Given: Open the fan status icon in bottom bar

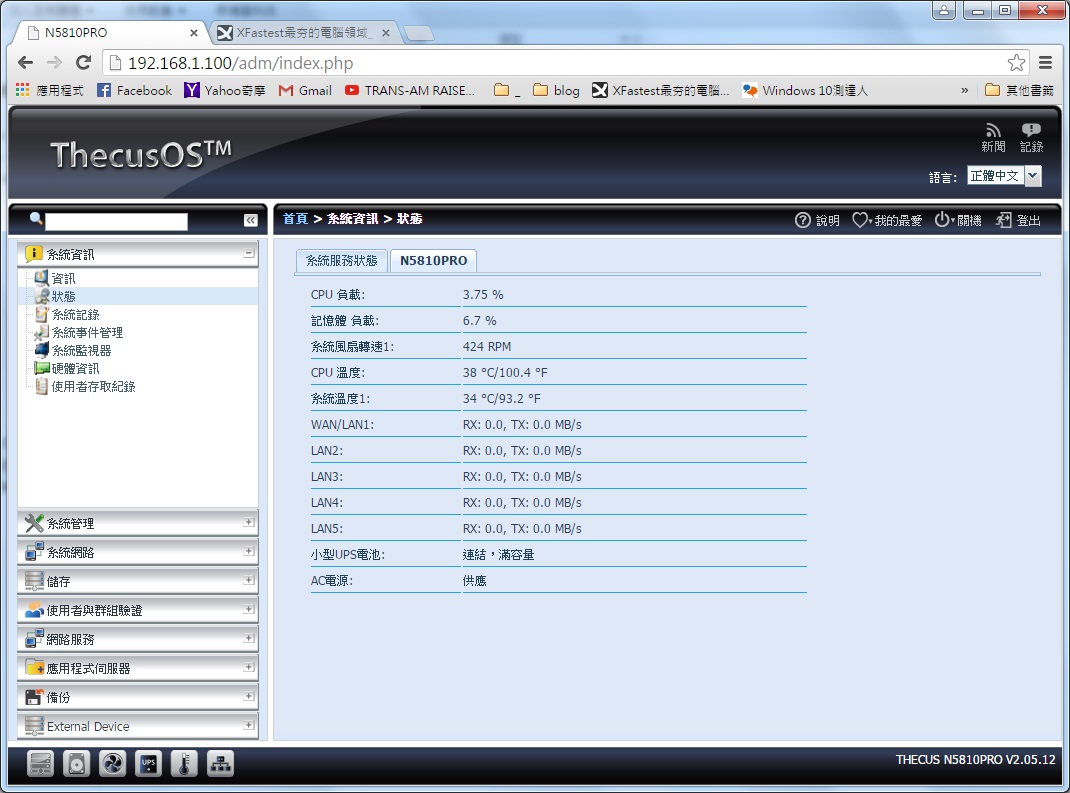Looking at the screenshot, I should pos(112,764).
